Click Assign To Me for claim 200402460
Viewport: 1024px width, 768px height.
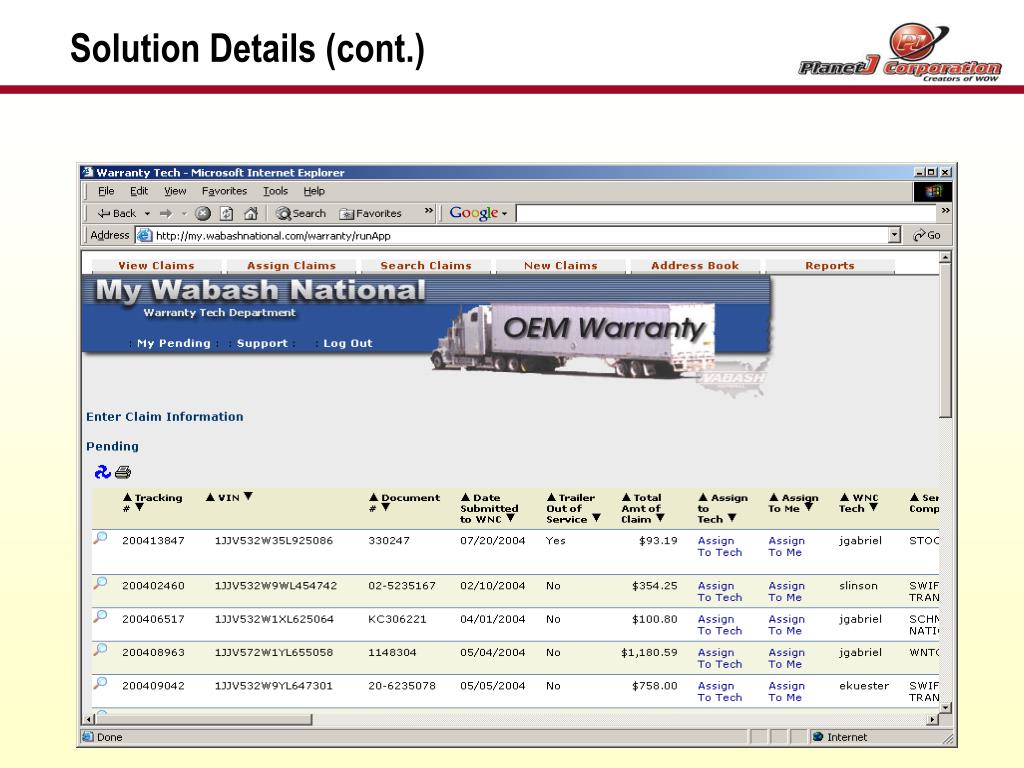(786, 592)
